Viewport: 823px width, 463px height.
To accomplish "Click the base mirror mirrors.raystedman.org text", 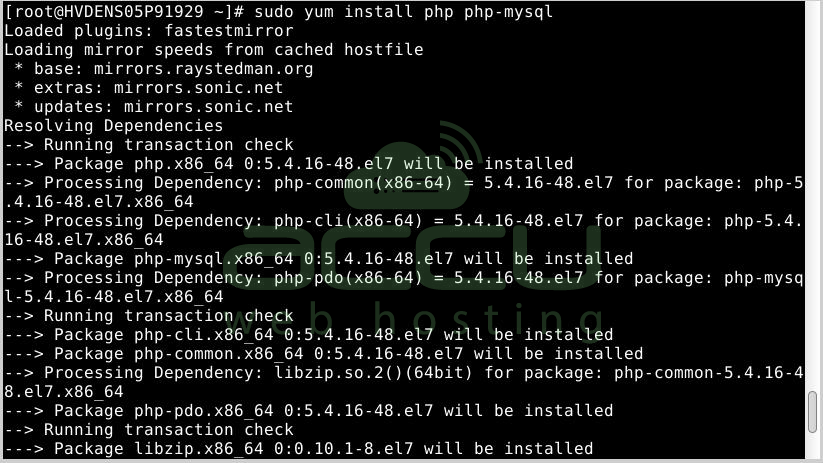I will [x=213, y=69].
